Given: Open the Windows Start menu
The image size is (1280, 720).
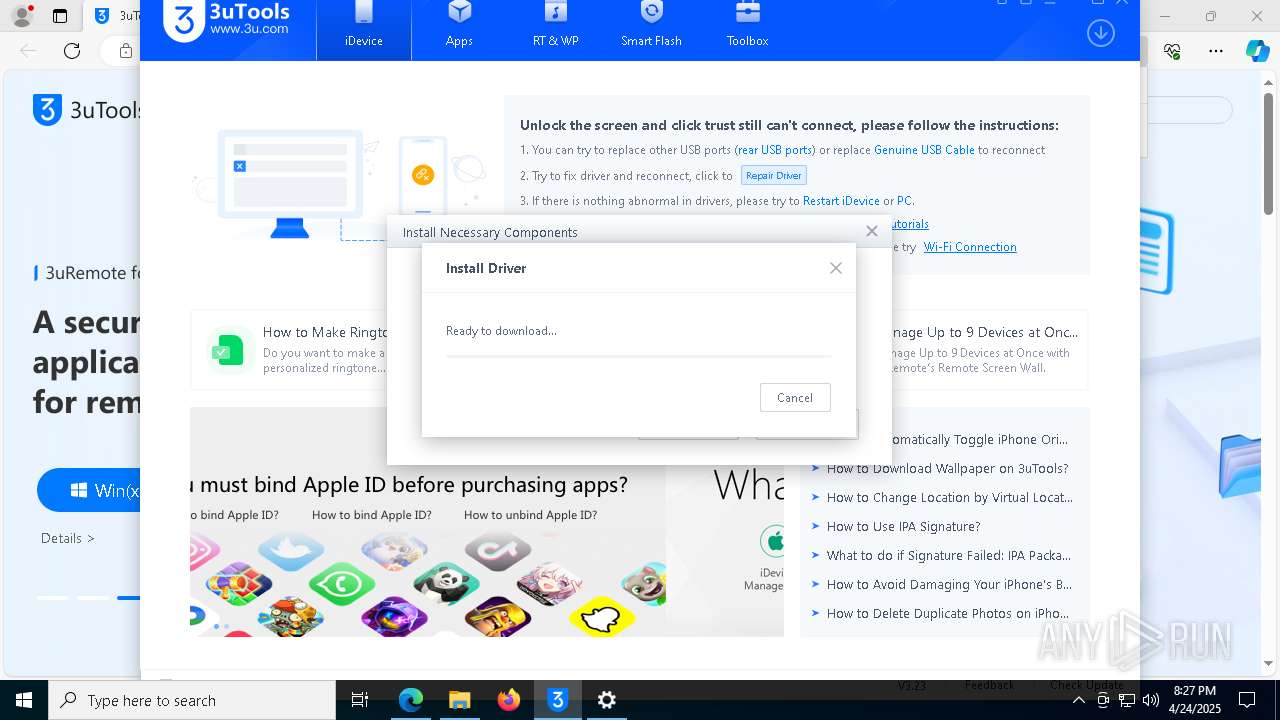Looking at the screenshot, I should pos(23,700).
